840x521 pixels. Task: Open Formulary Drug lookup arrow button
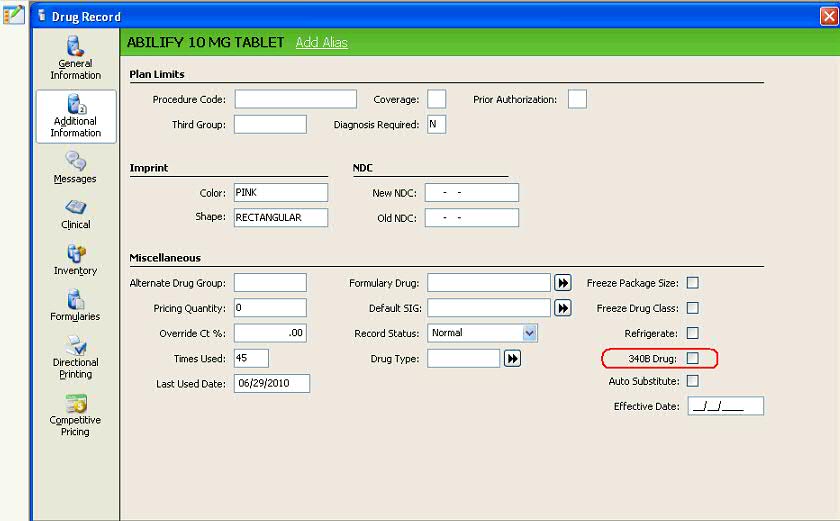[562, 283]
